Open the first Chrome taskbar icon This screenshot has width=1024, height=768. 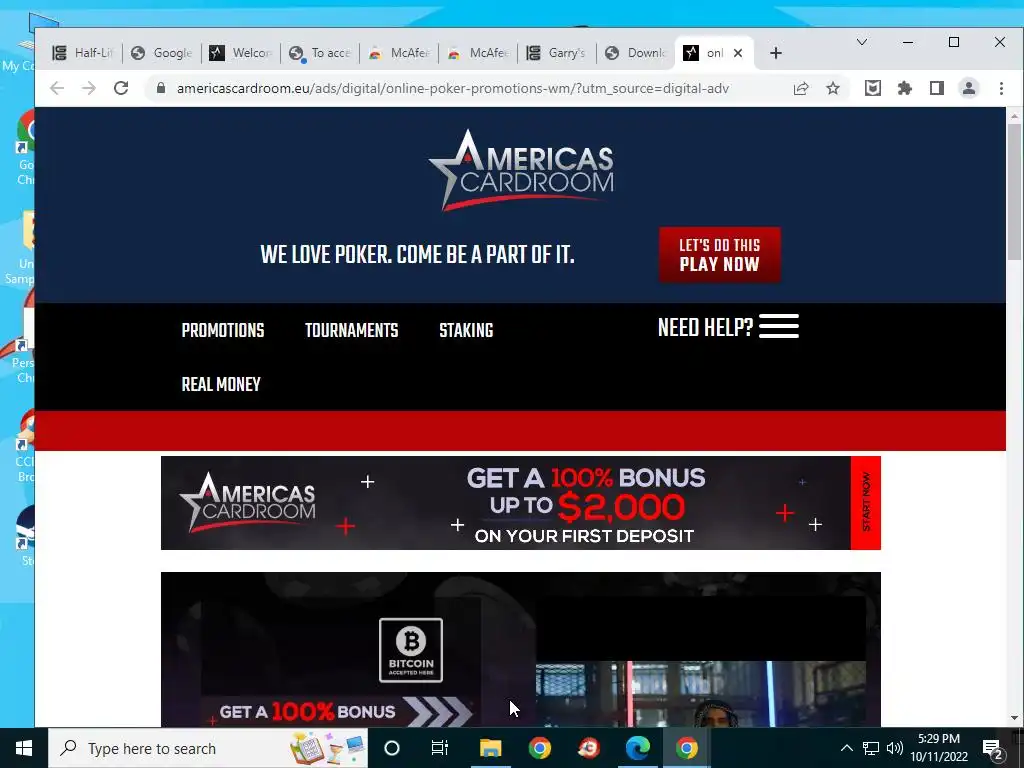click(x=539, y=748)
